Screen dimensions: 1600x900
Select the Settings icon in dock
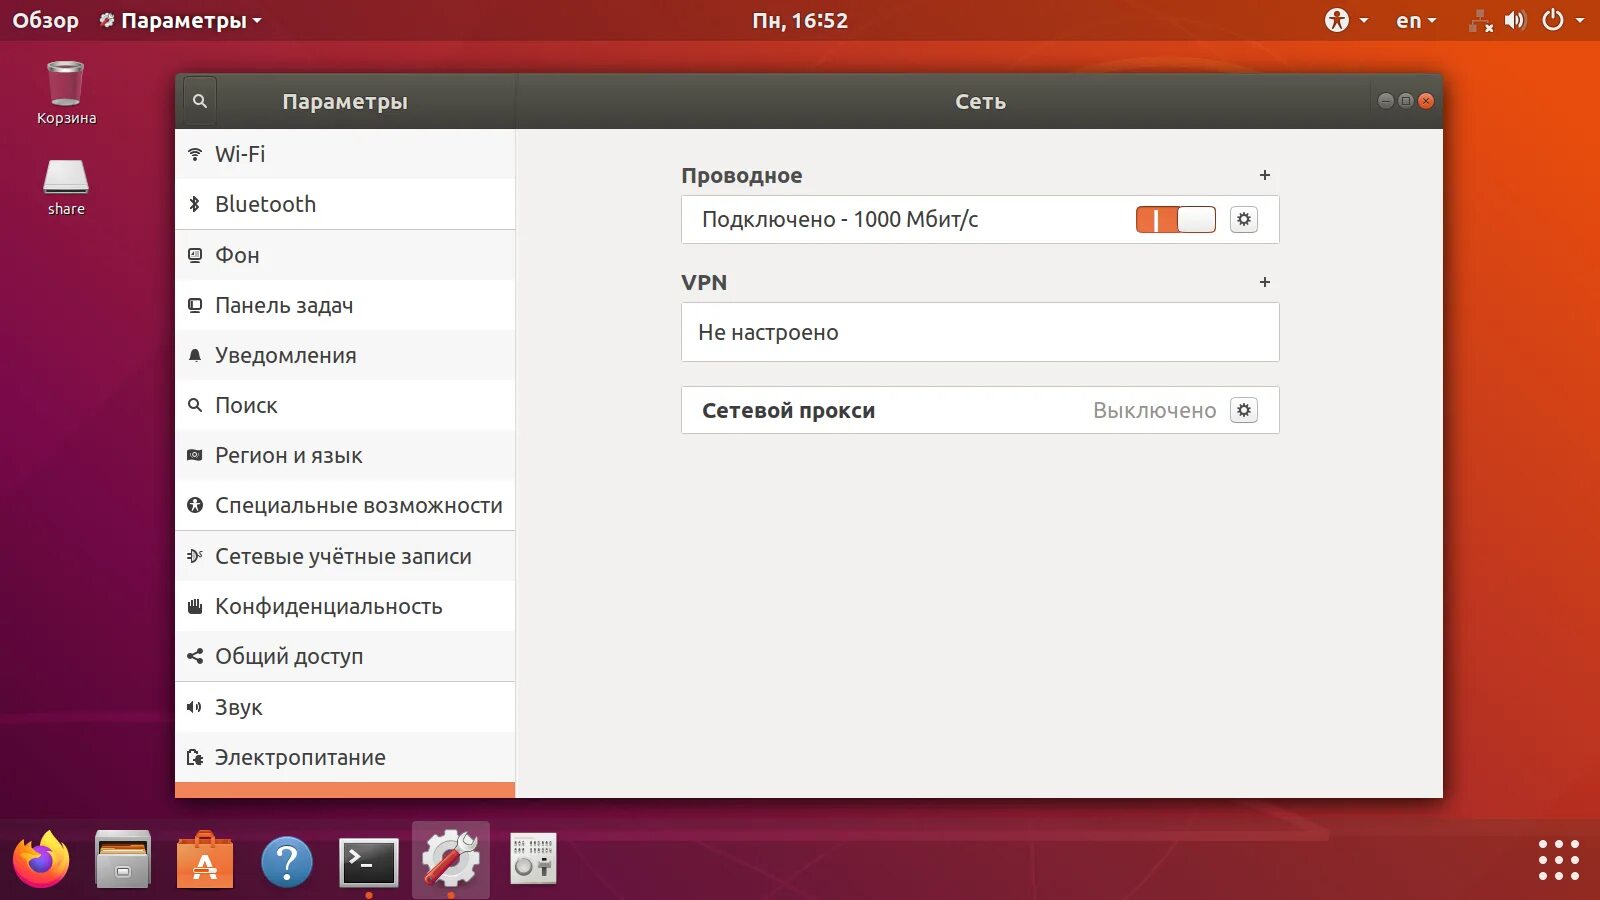(451, 860)
